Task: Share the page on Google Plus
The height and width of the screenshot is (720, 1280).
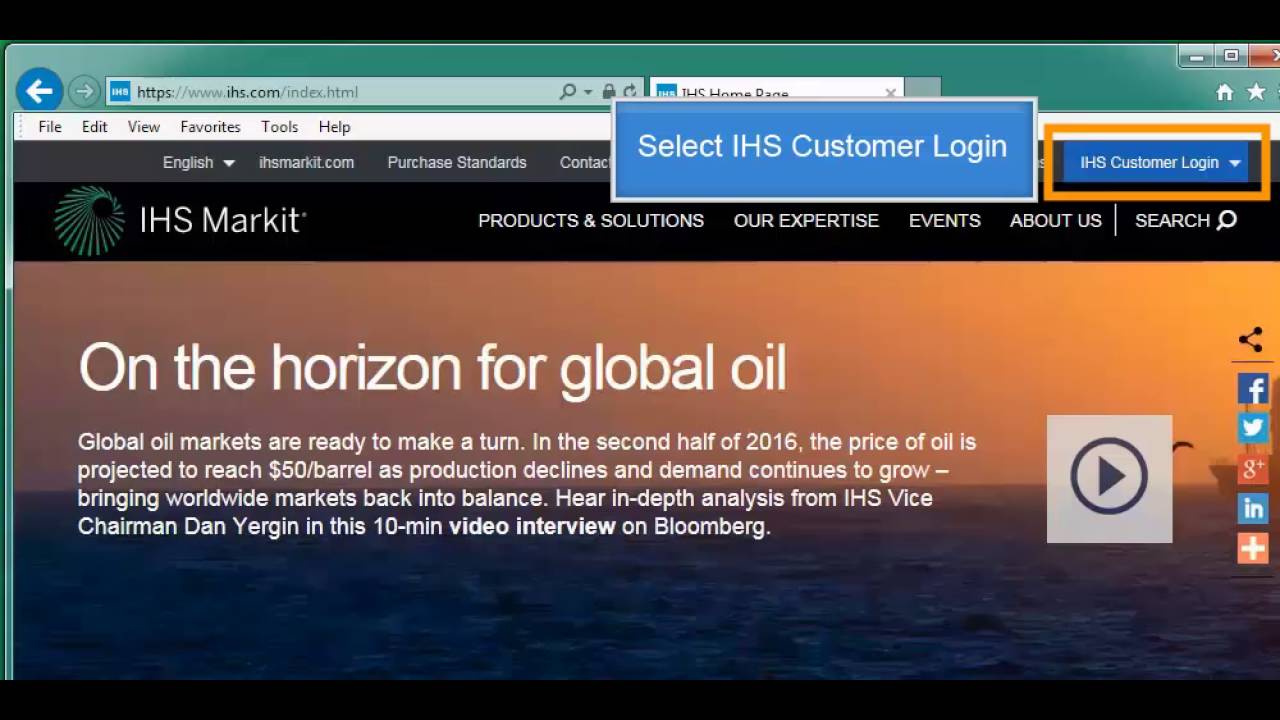Action: (1253, 468)
